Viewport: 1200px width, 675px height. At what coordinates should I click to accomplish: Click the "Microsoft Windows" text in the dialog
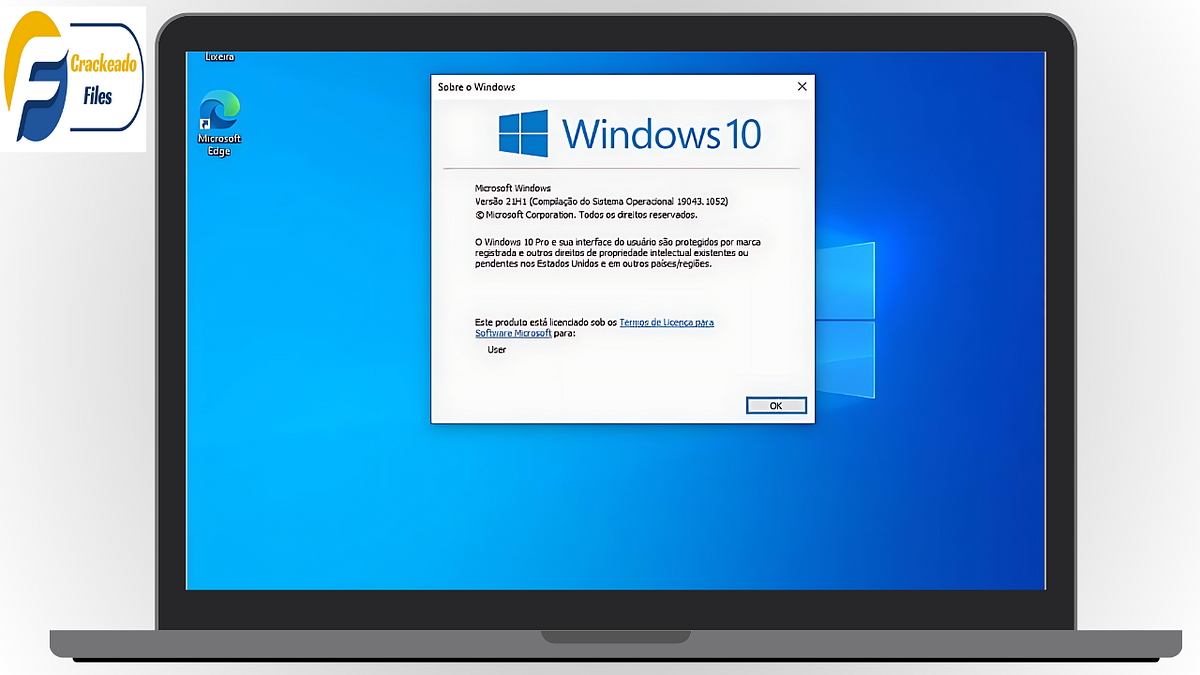513,188
